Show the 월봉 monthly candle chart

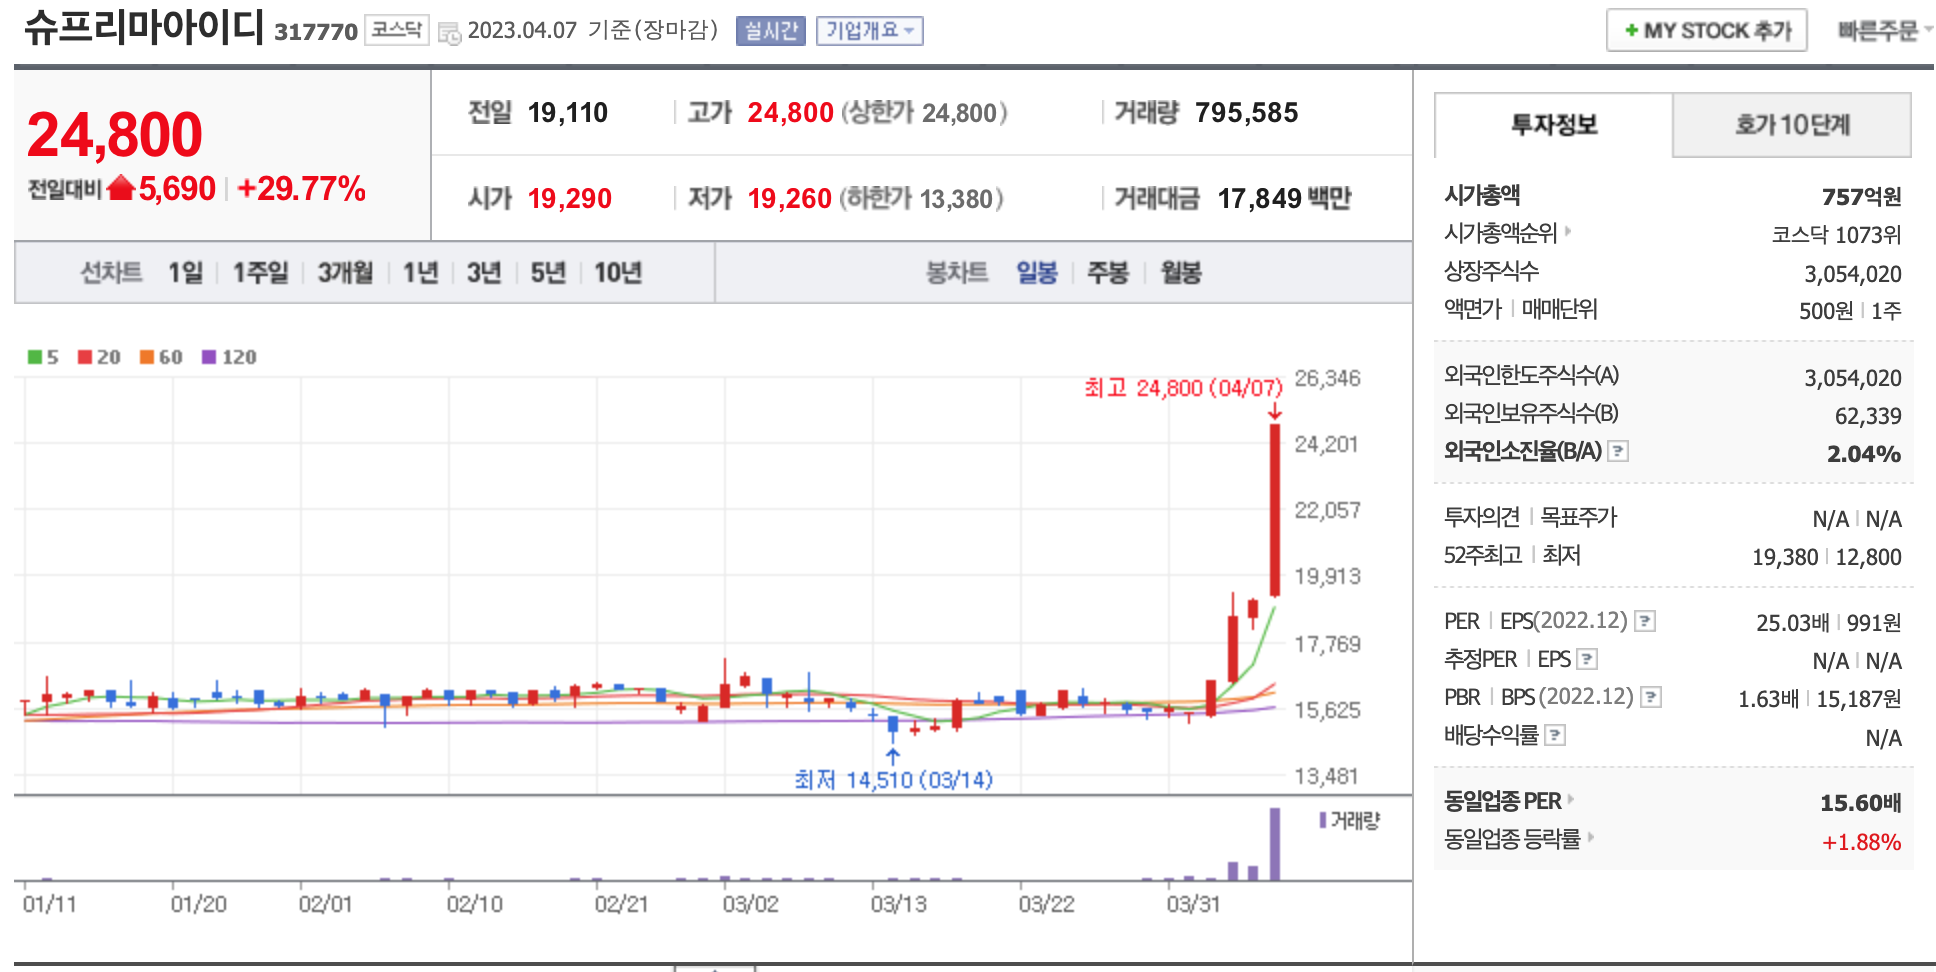[x=1181, y=272]
